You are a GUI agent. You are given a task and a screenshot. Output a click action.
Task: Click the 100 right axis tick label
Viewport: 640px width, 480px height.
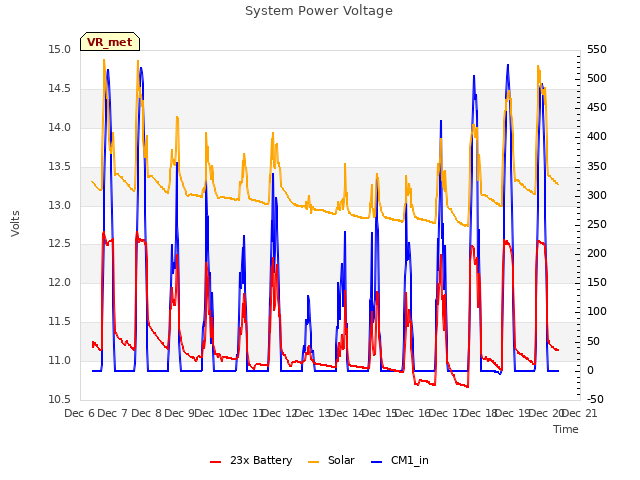597,311
